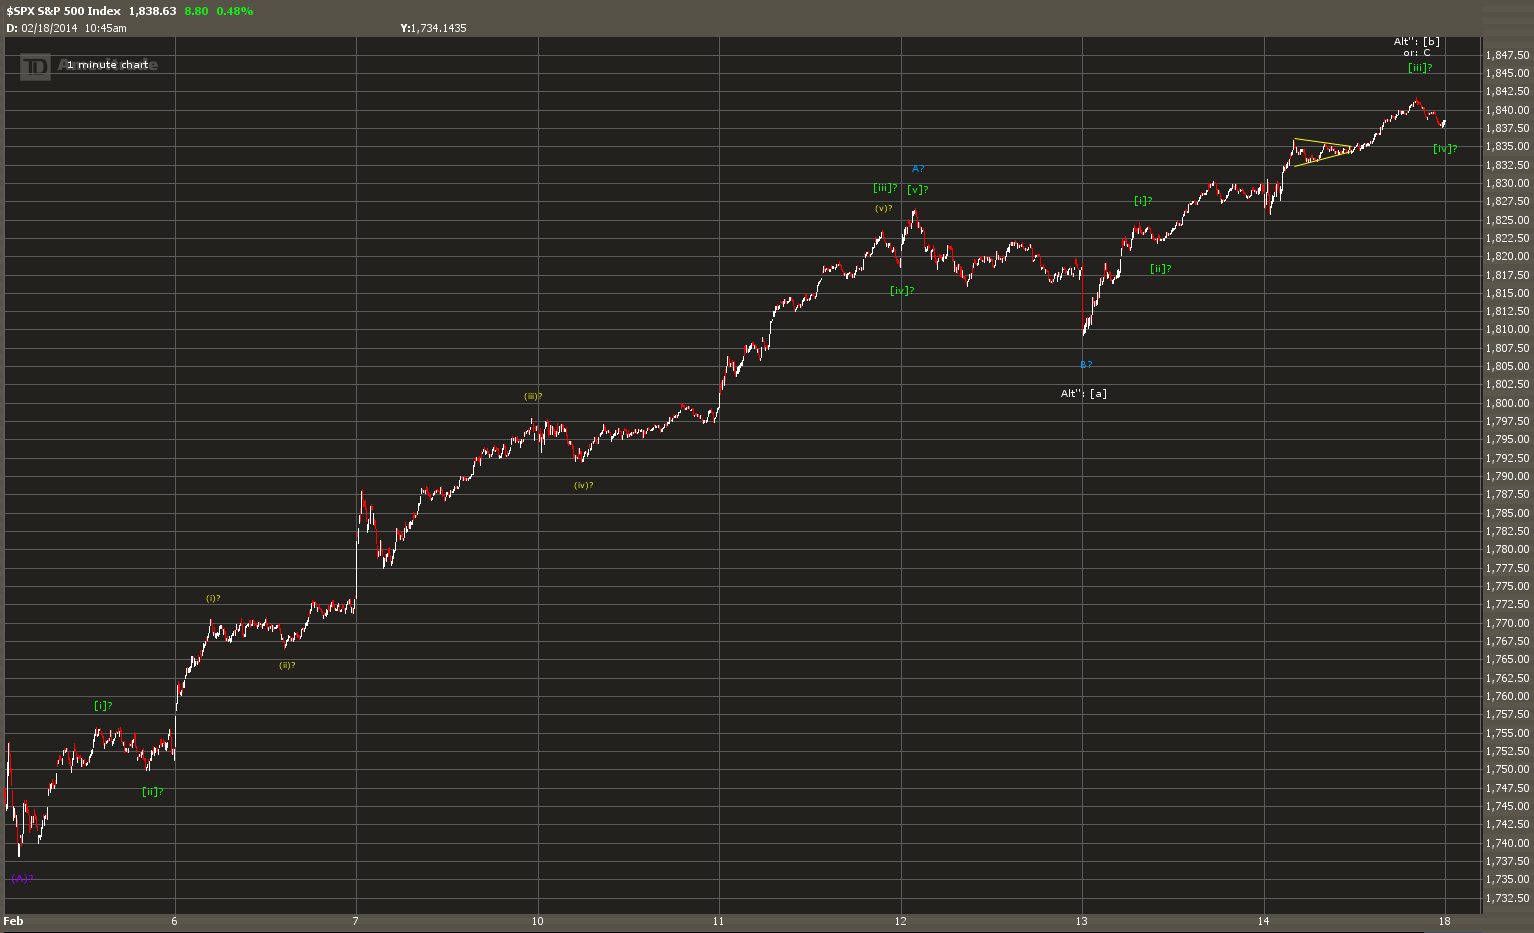Click the 1,835.00 price axis label

1508,147
